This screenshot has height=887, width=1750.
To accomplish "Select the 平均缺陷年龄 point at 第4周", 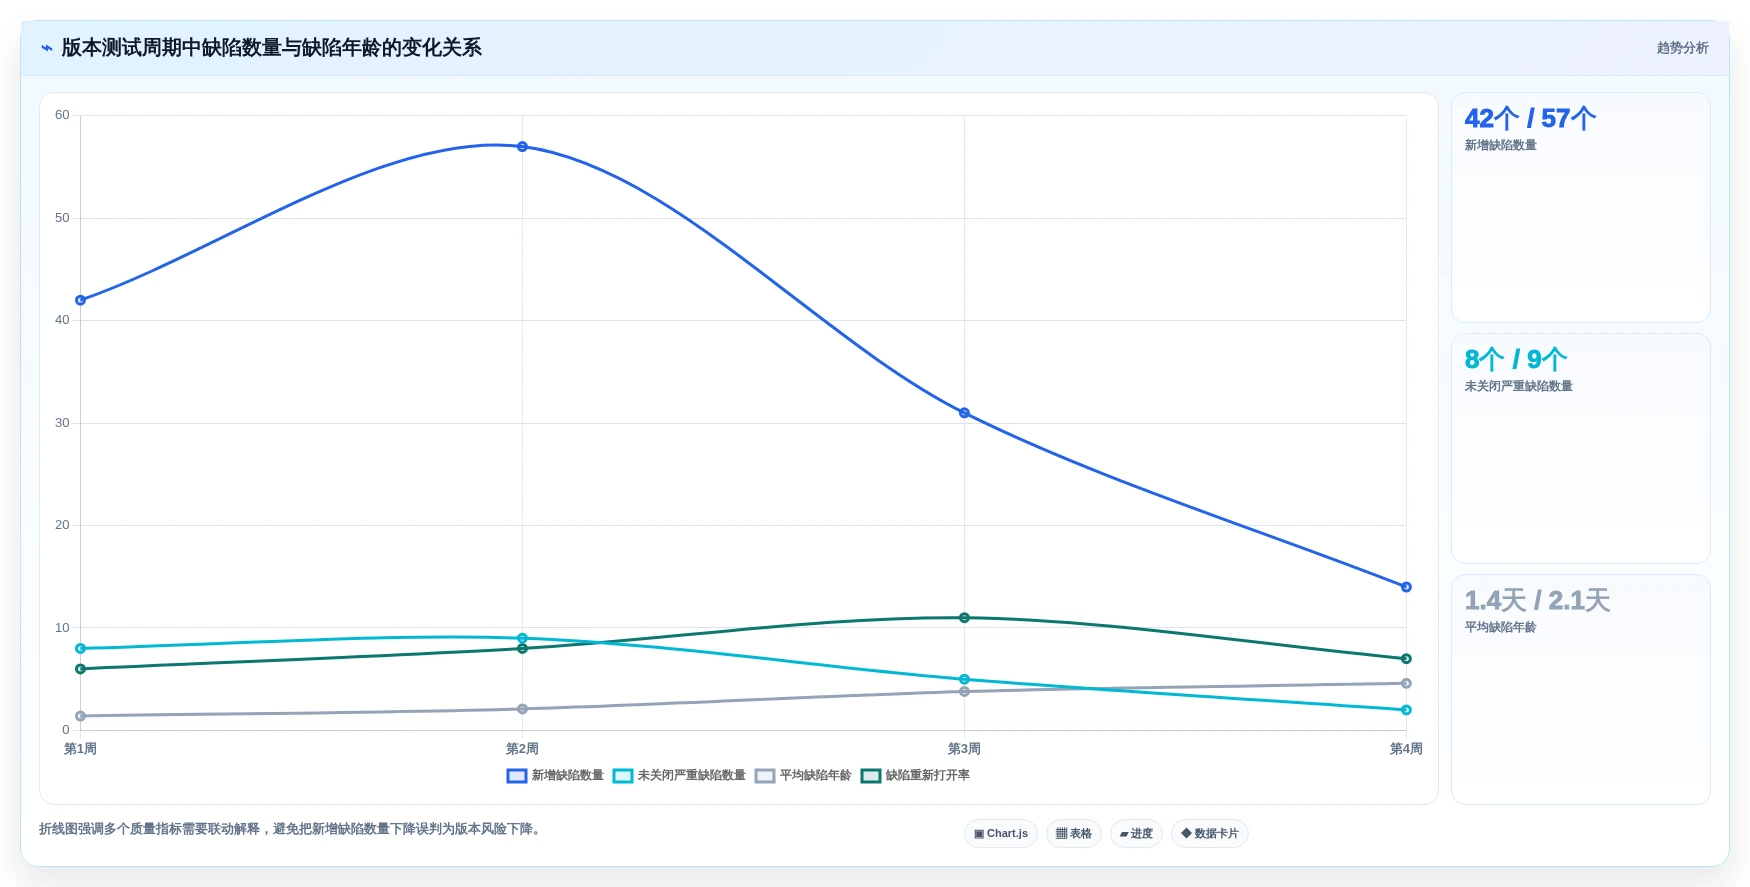I will pyautogui.click(x=1406, y=684).
